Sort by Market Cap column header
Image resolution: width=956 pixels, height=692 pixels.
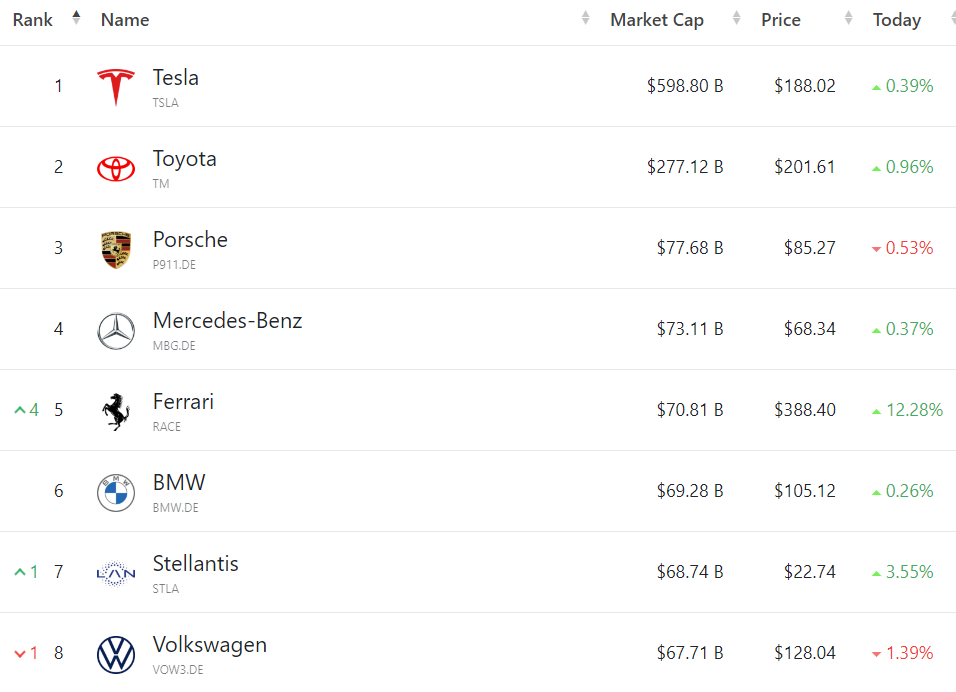pyautogui.click(x=657, y=20)
